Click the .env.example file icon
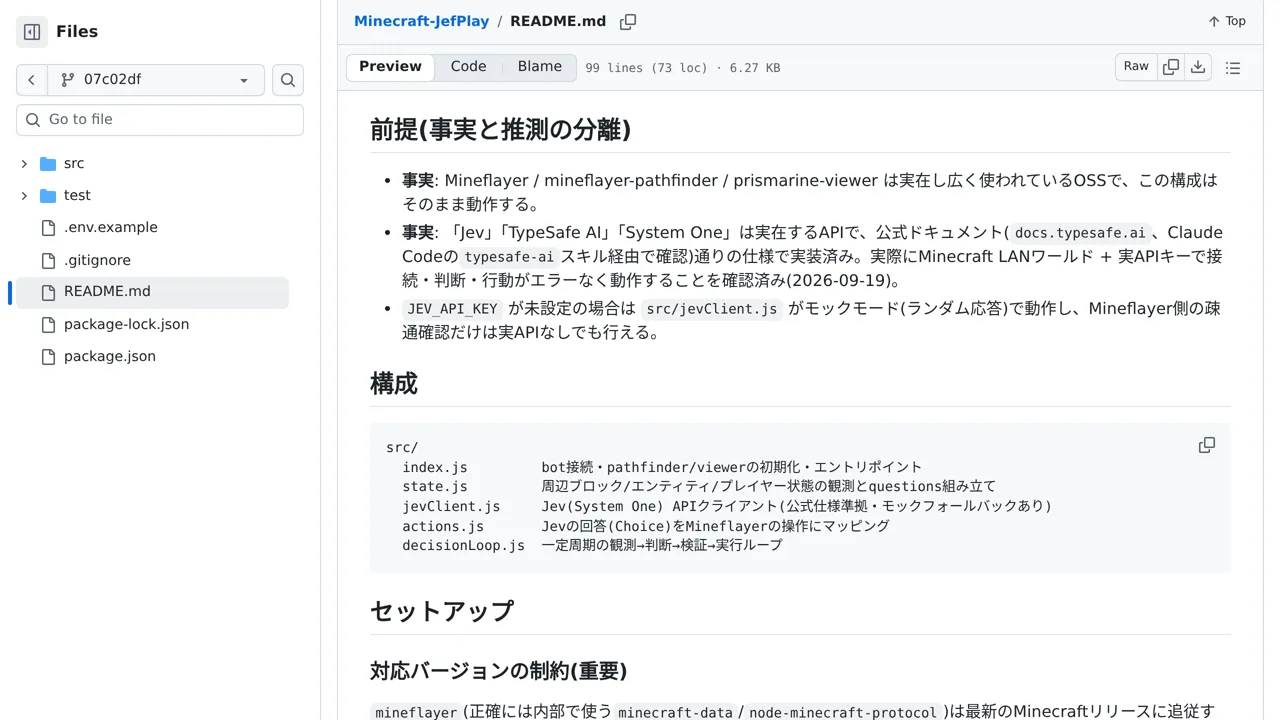 click(48, 228)
